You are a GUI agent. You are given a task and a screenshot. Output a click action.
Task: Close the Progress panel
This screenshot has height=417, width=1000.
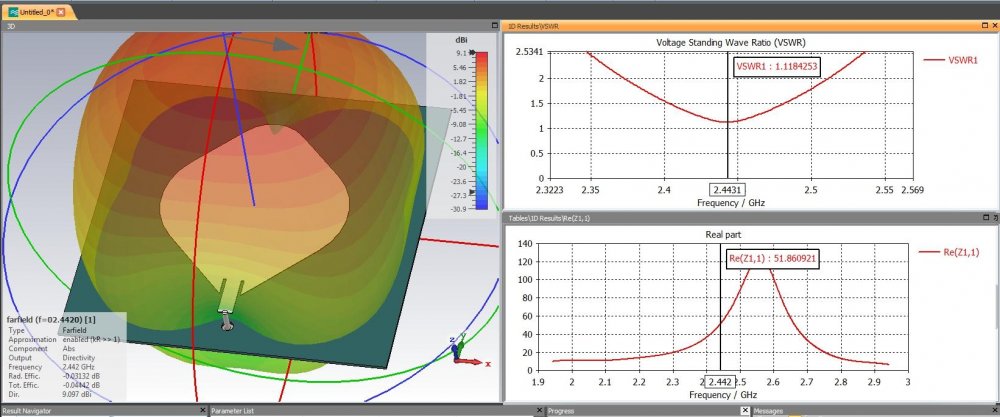pyautogui.click(x=746, y=411)
